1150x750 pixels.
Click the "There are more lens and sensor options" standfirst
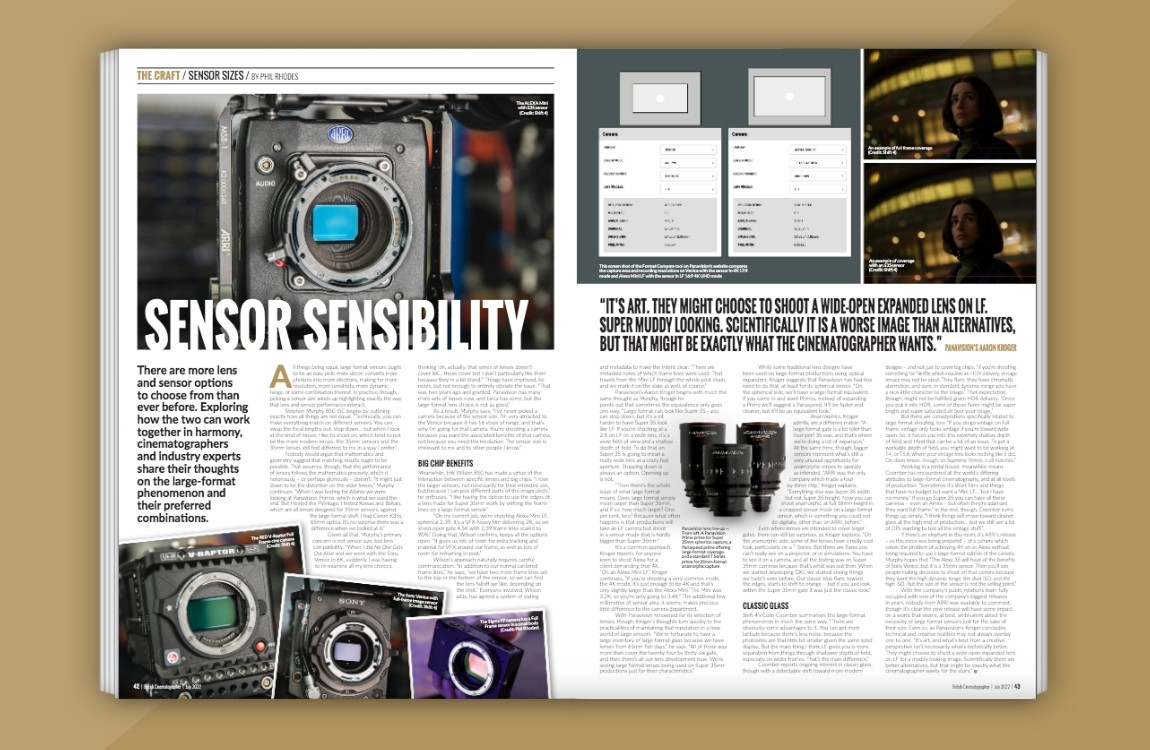(x=194, y=444)
